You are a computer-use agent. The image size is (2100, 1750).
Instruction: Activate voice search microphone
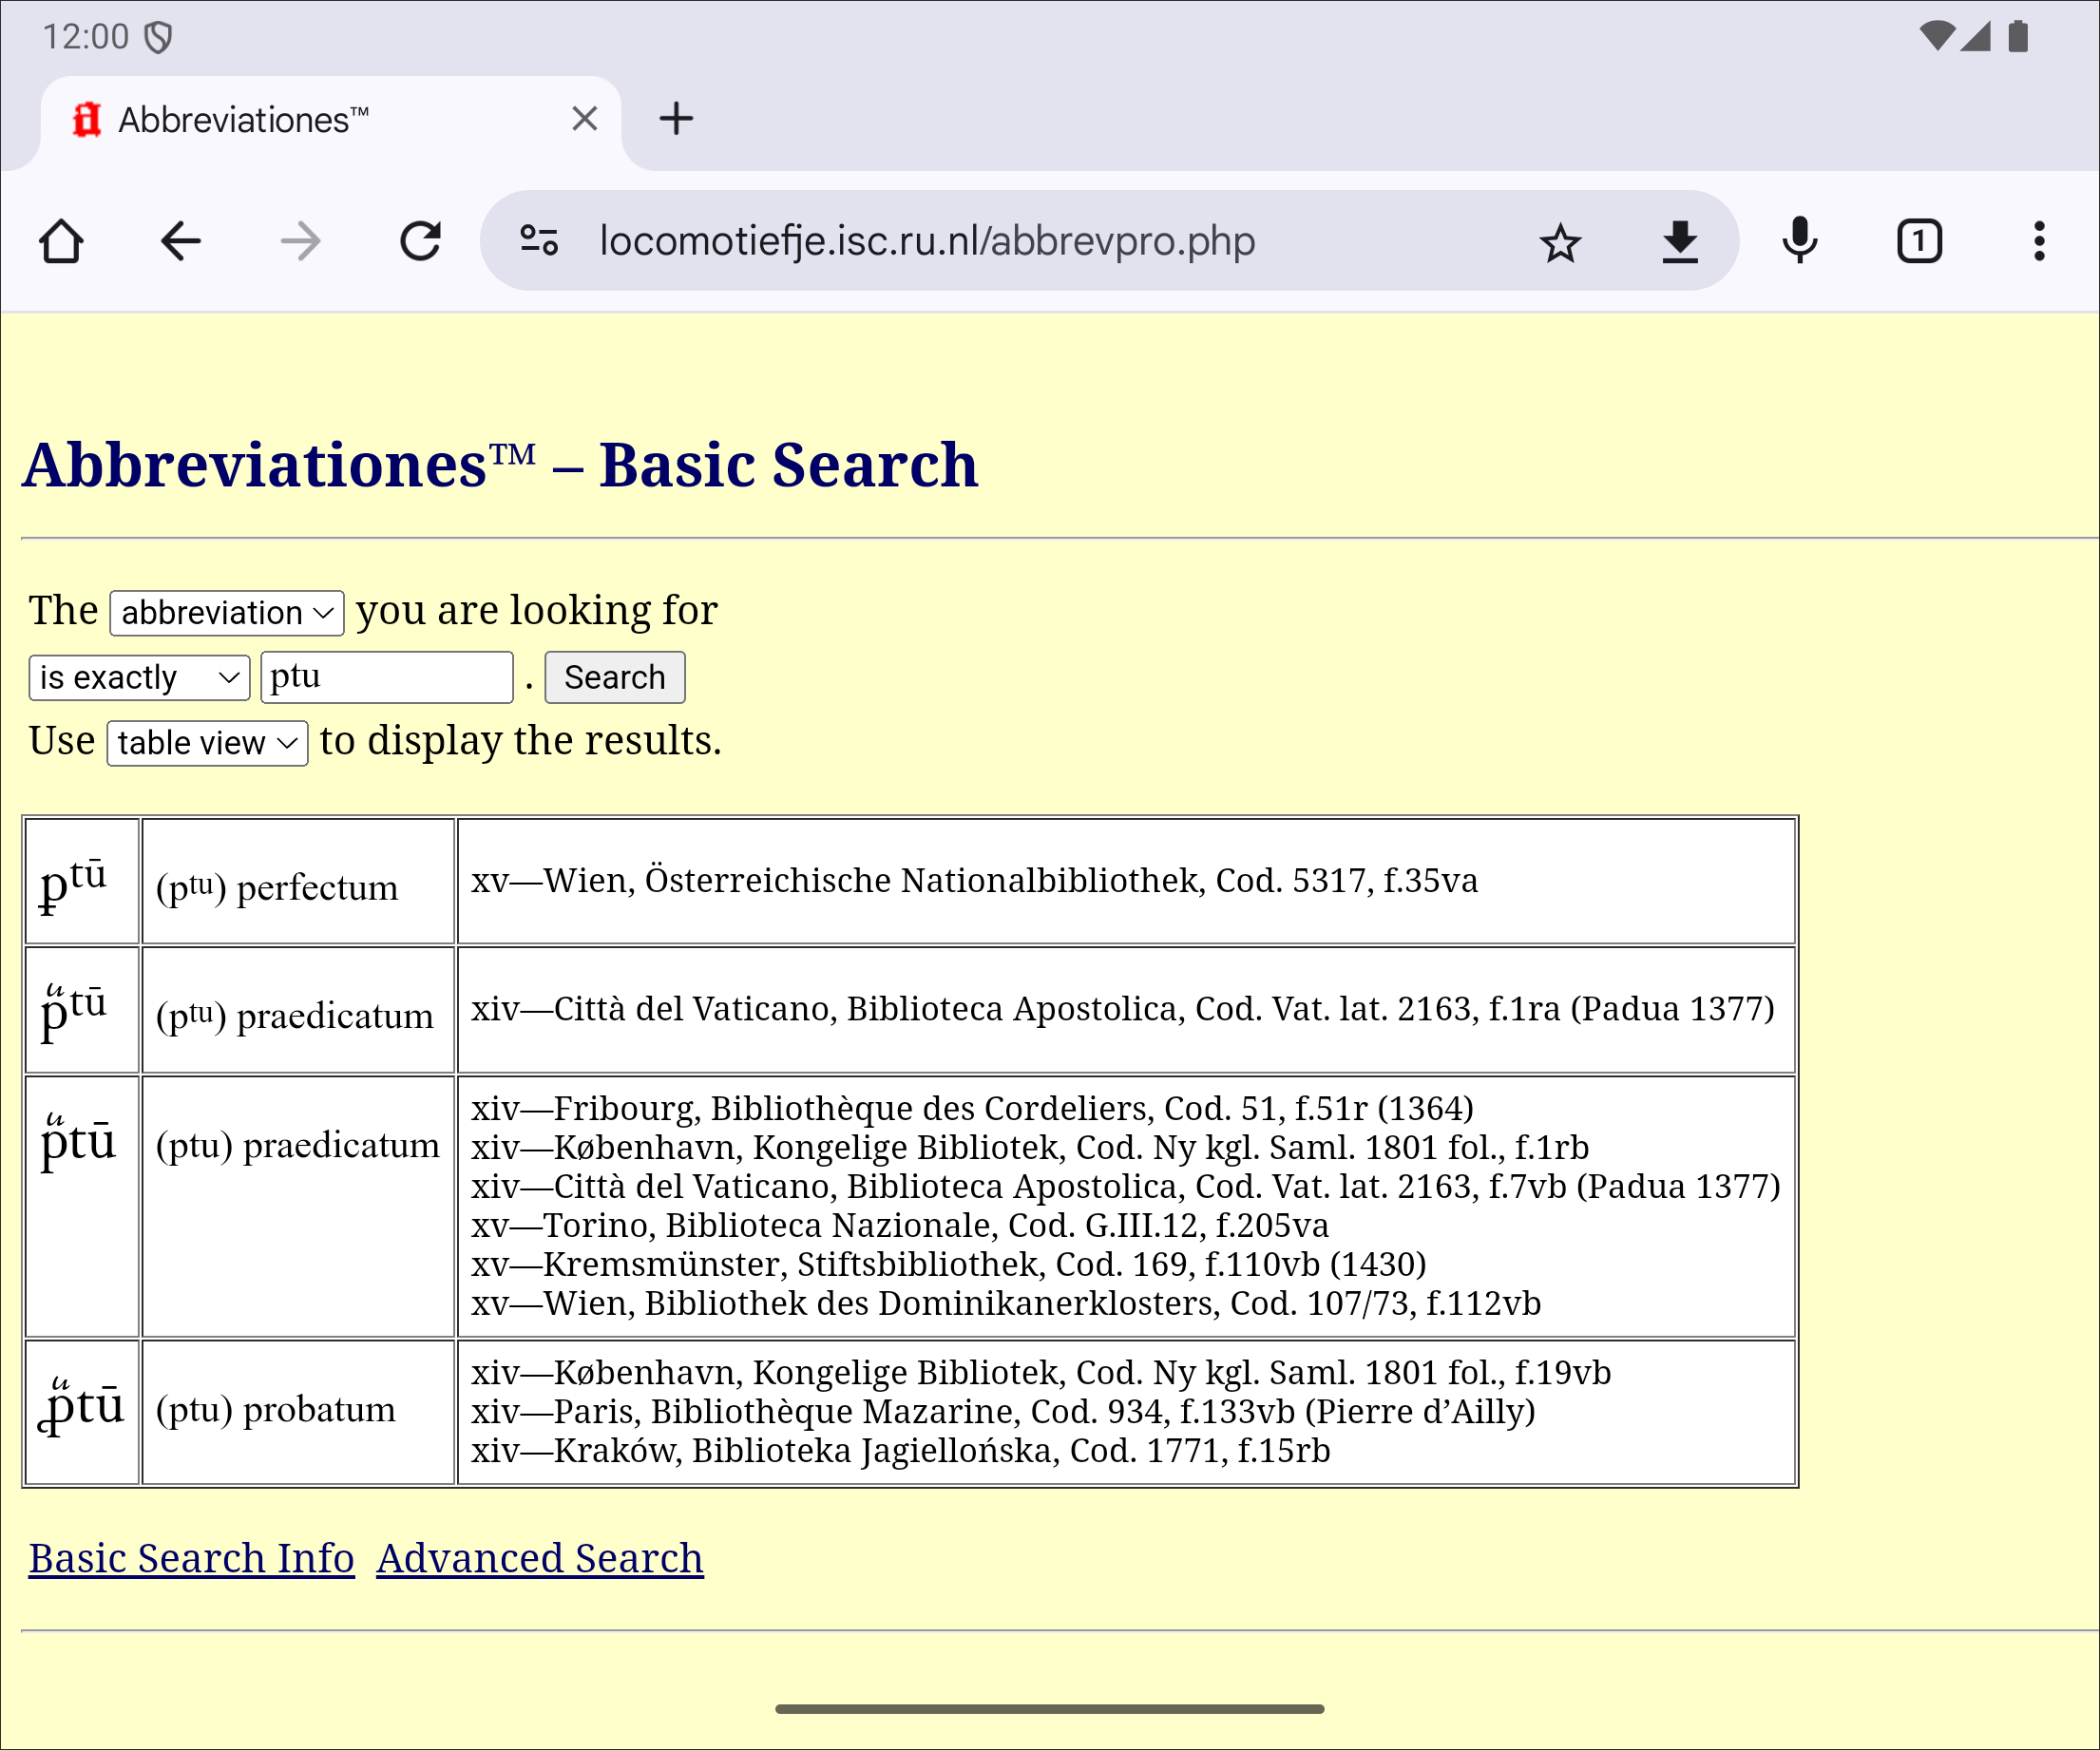[1799, 241]
